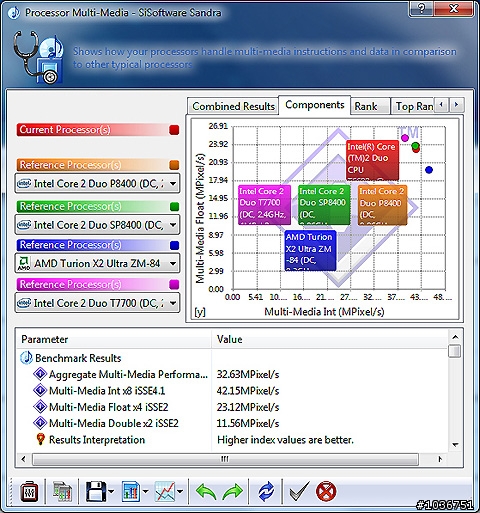Screen dimensions: 480x513
Task: Click the help question mark button
Action: [423, 8]
